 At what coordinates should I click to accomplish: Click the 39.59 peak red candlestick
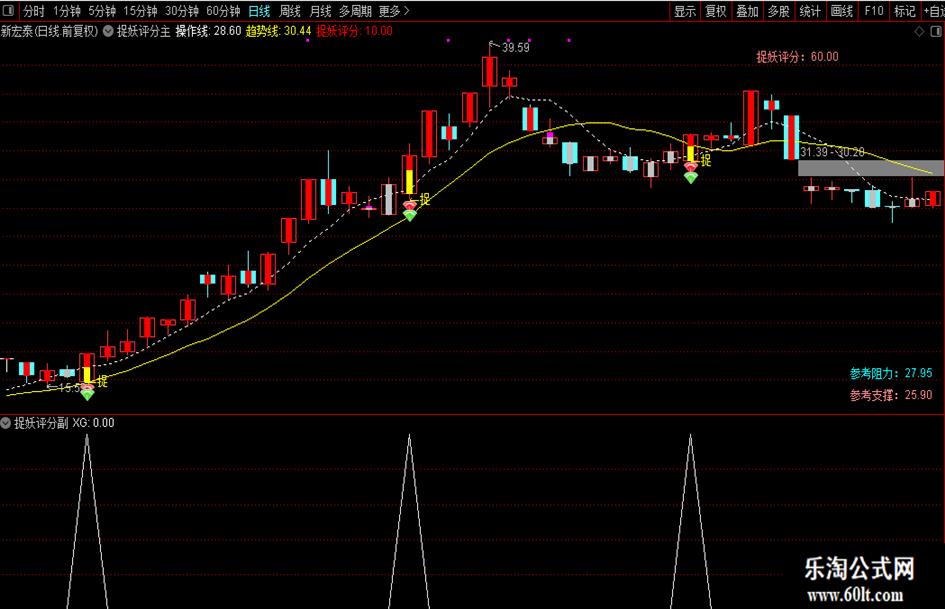pyautogui.click(x=489, y=72)
